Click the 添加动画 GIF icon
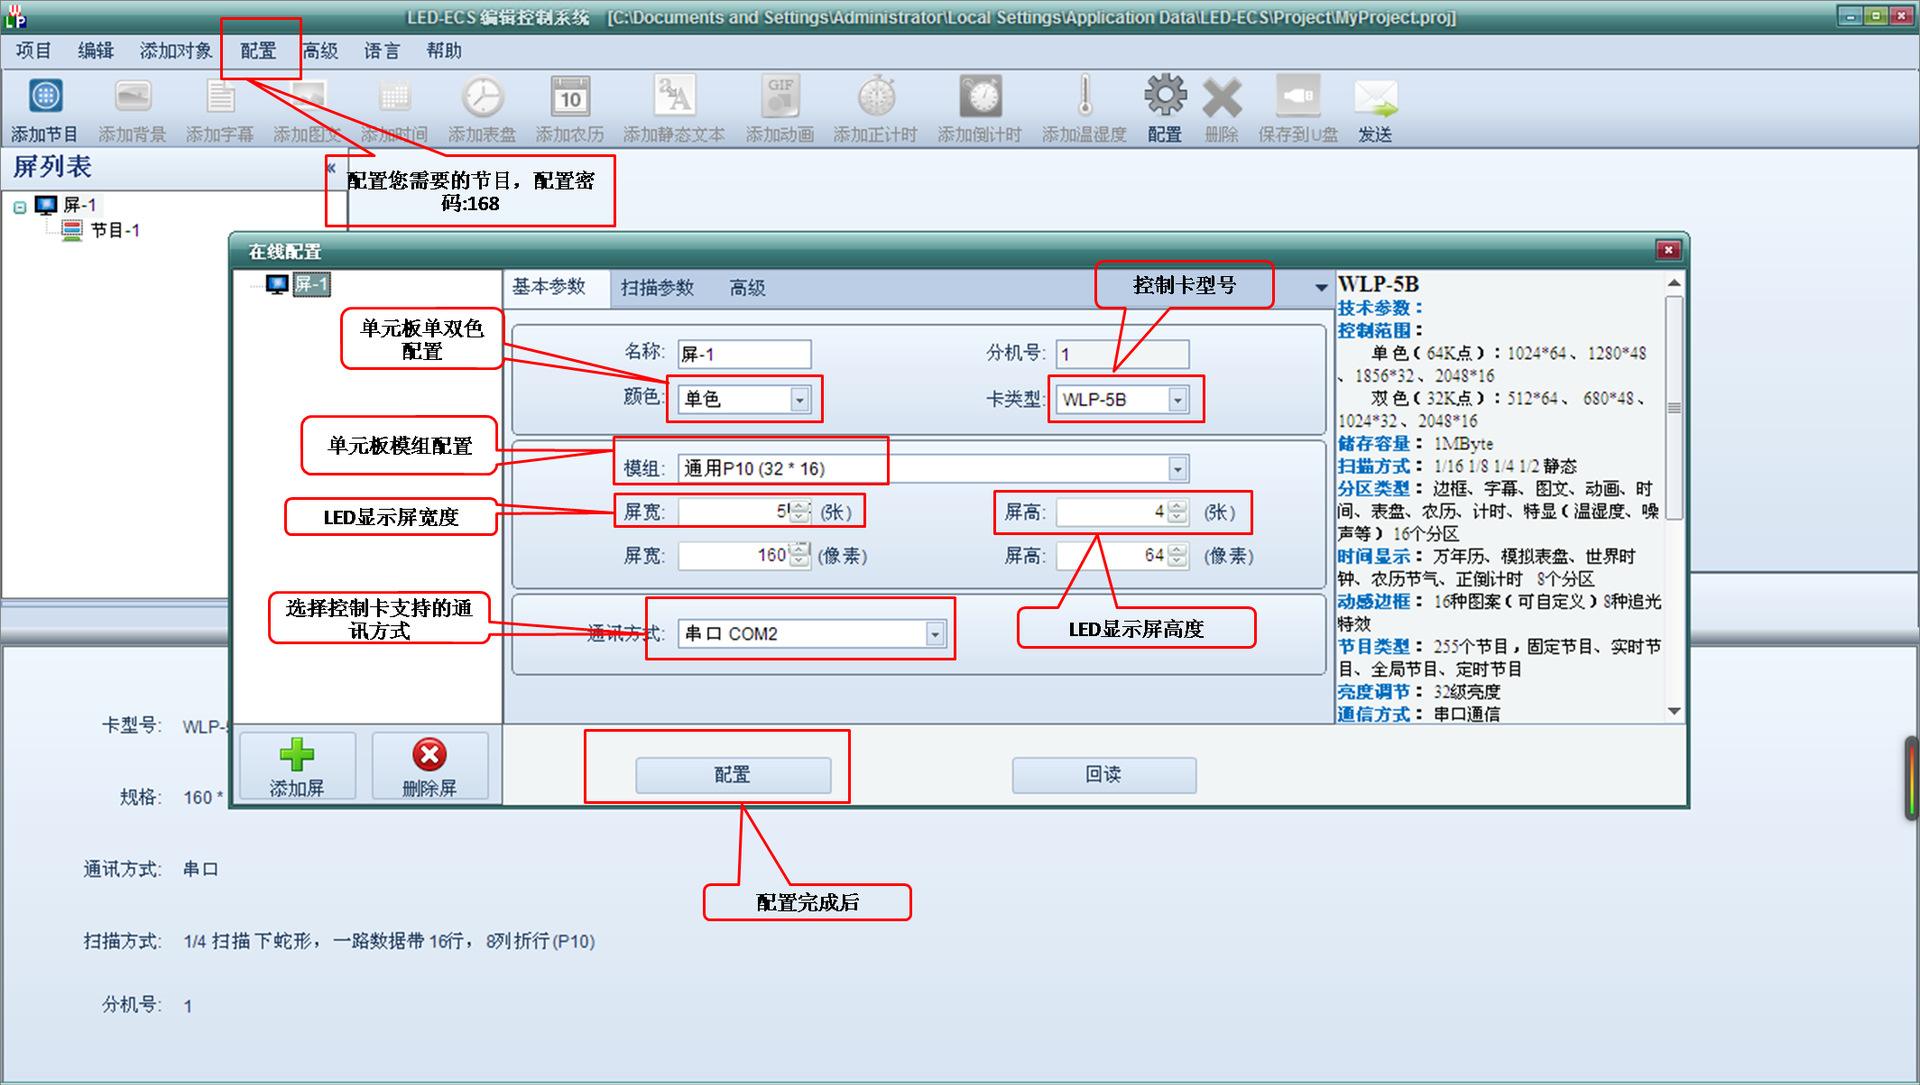Image resolution: width=1920 pixels, height=1085 pixels. coord(780,97)
